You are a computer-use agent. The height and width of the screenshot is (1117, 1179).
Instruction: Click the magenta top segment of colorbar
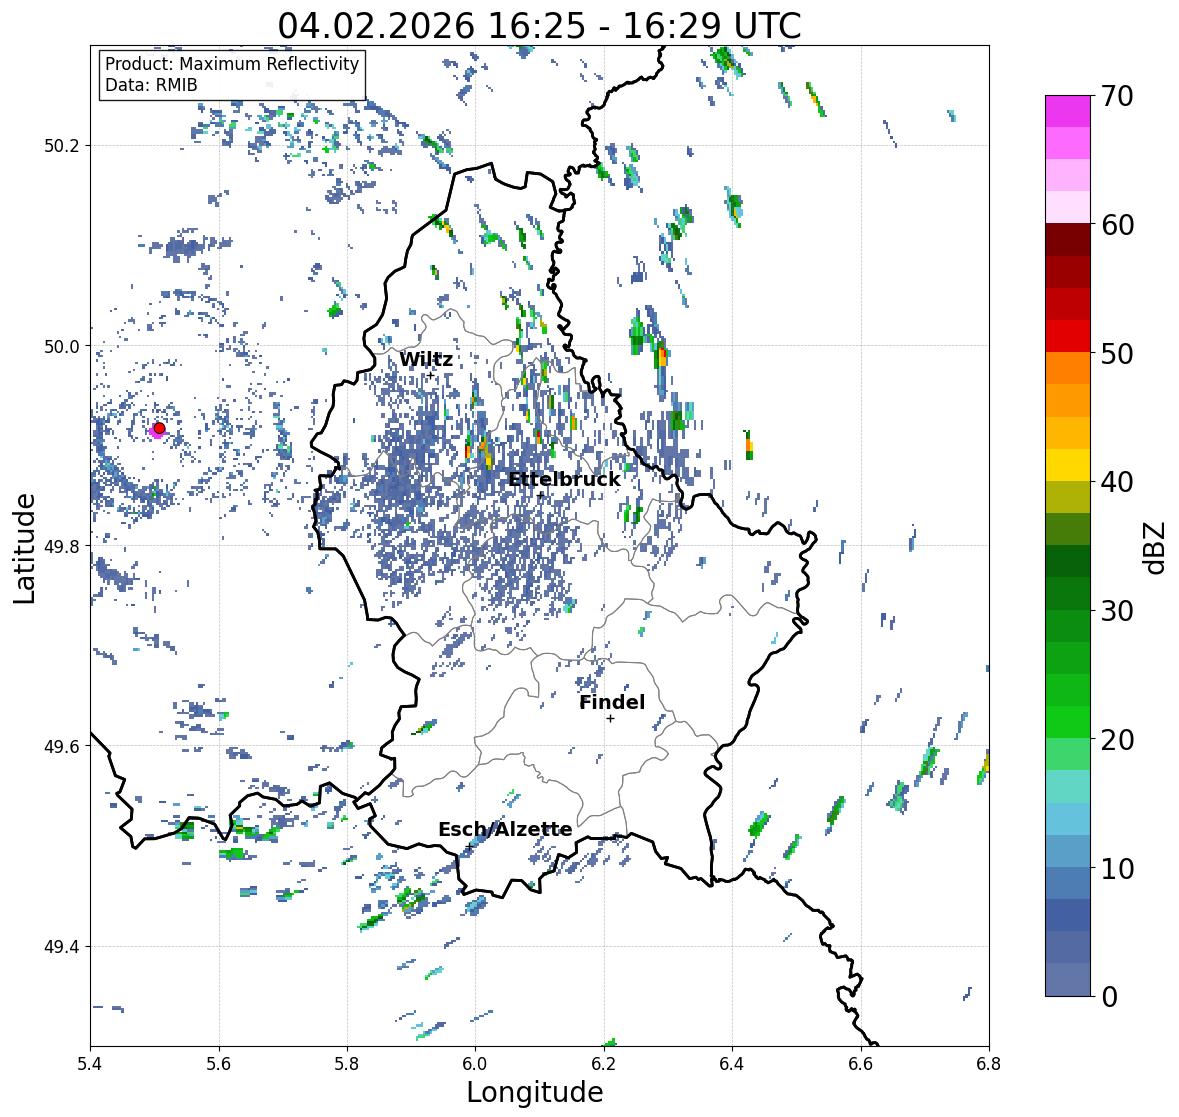pos(1068,112)
